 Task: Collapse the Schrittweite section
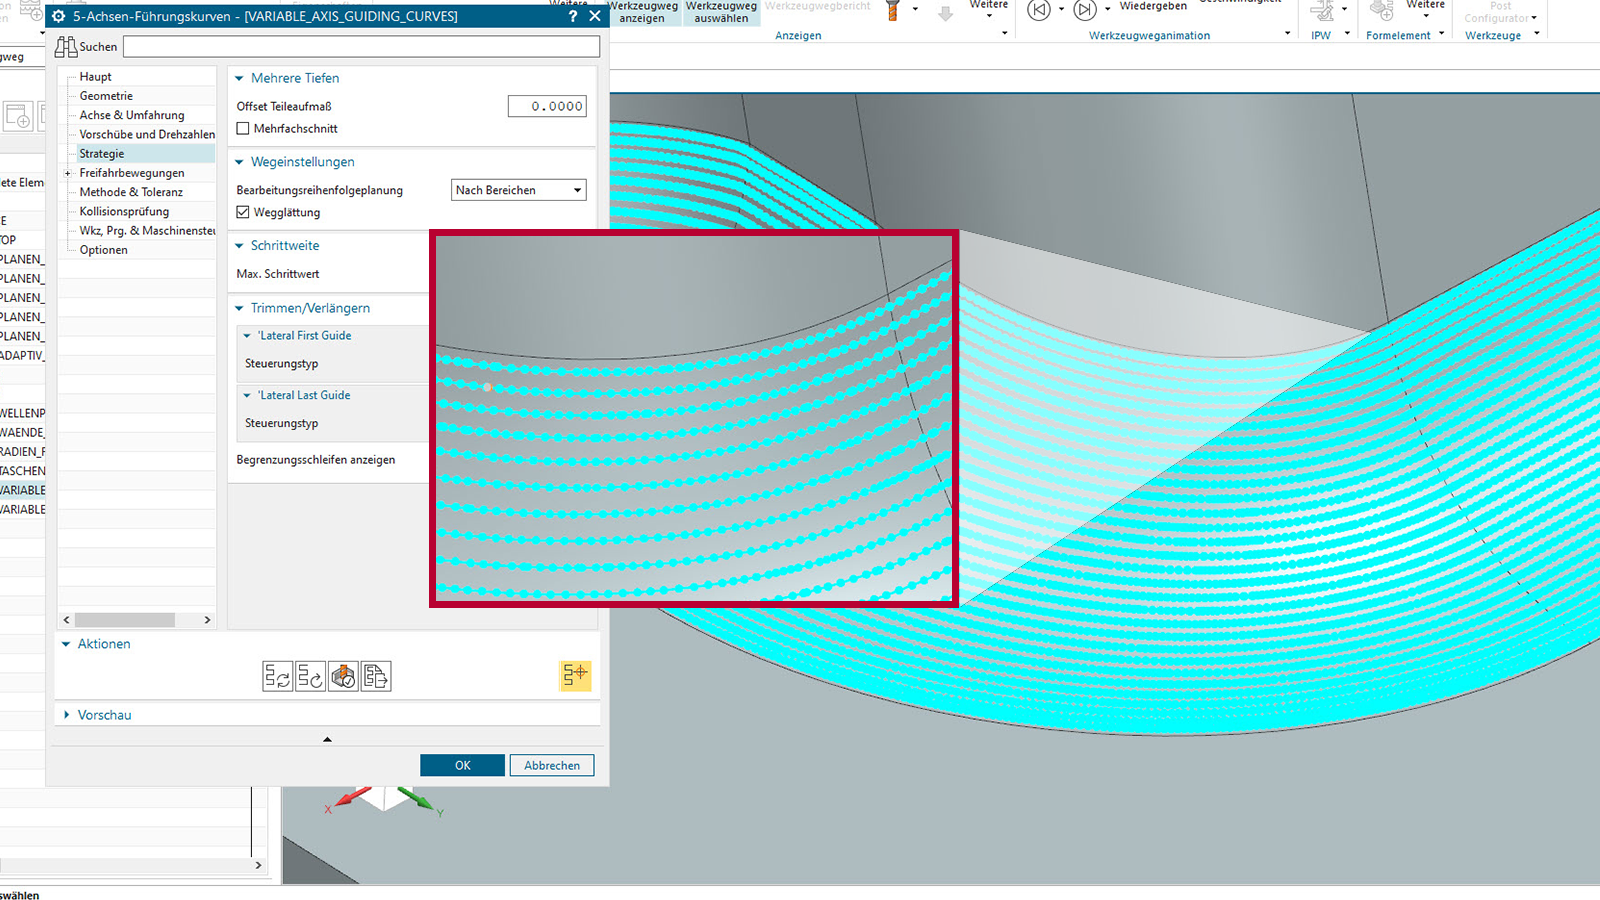[x=239, y=246]
